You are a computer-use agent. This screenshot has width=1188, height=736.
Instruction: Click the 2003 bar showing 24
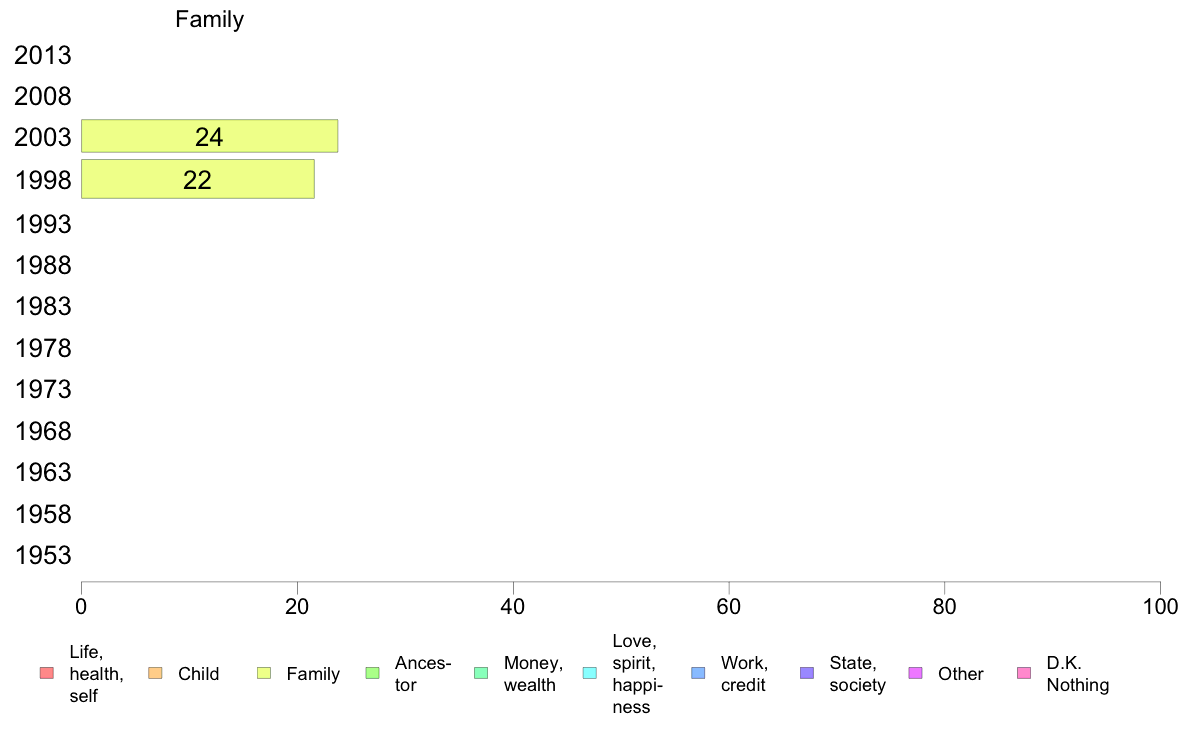(x=210, y=136)
